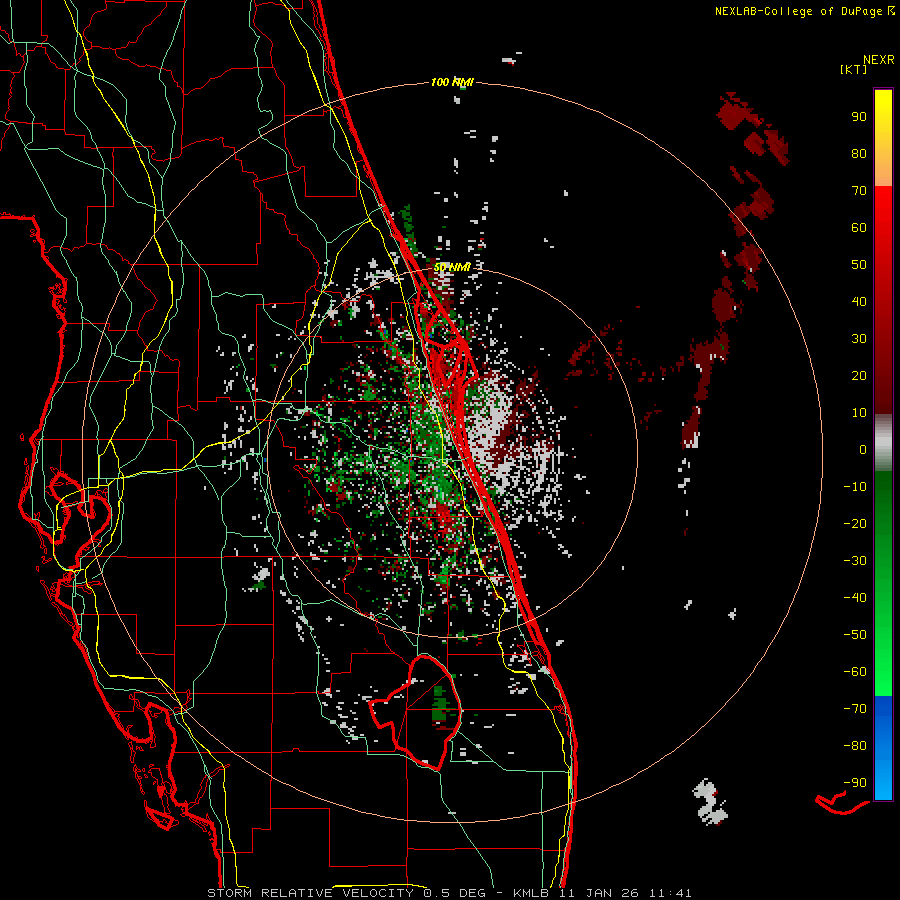Click the -80 value on velocity scale
900x900 pixels.
(855, 746)
